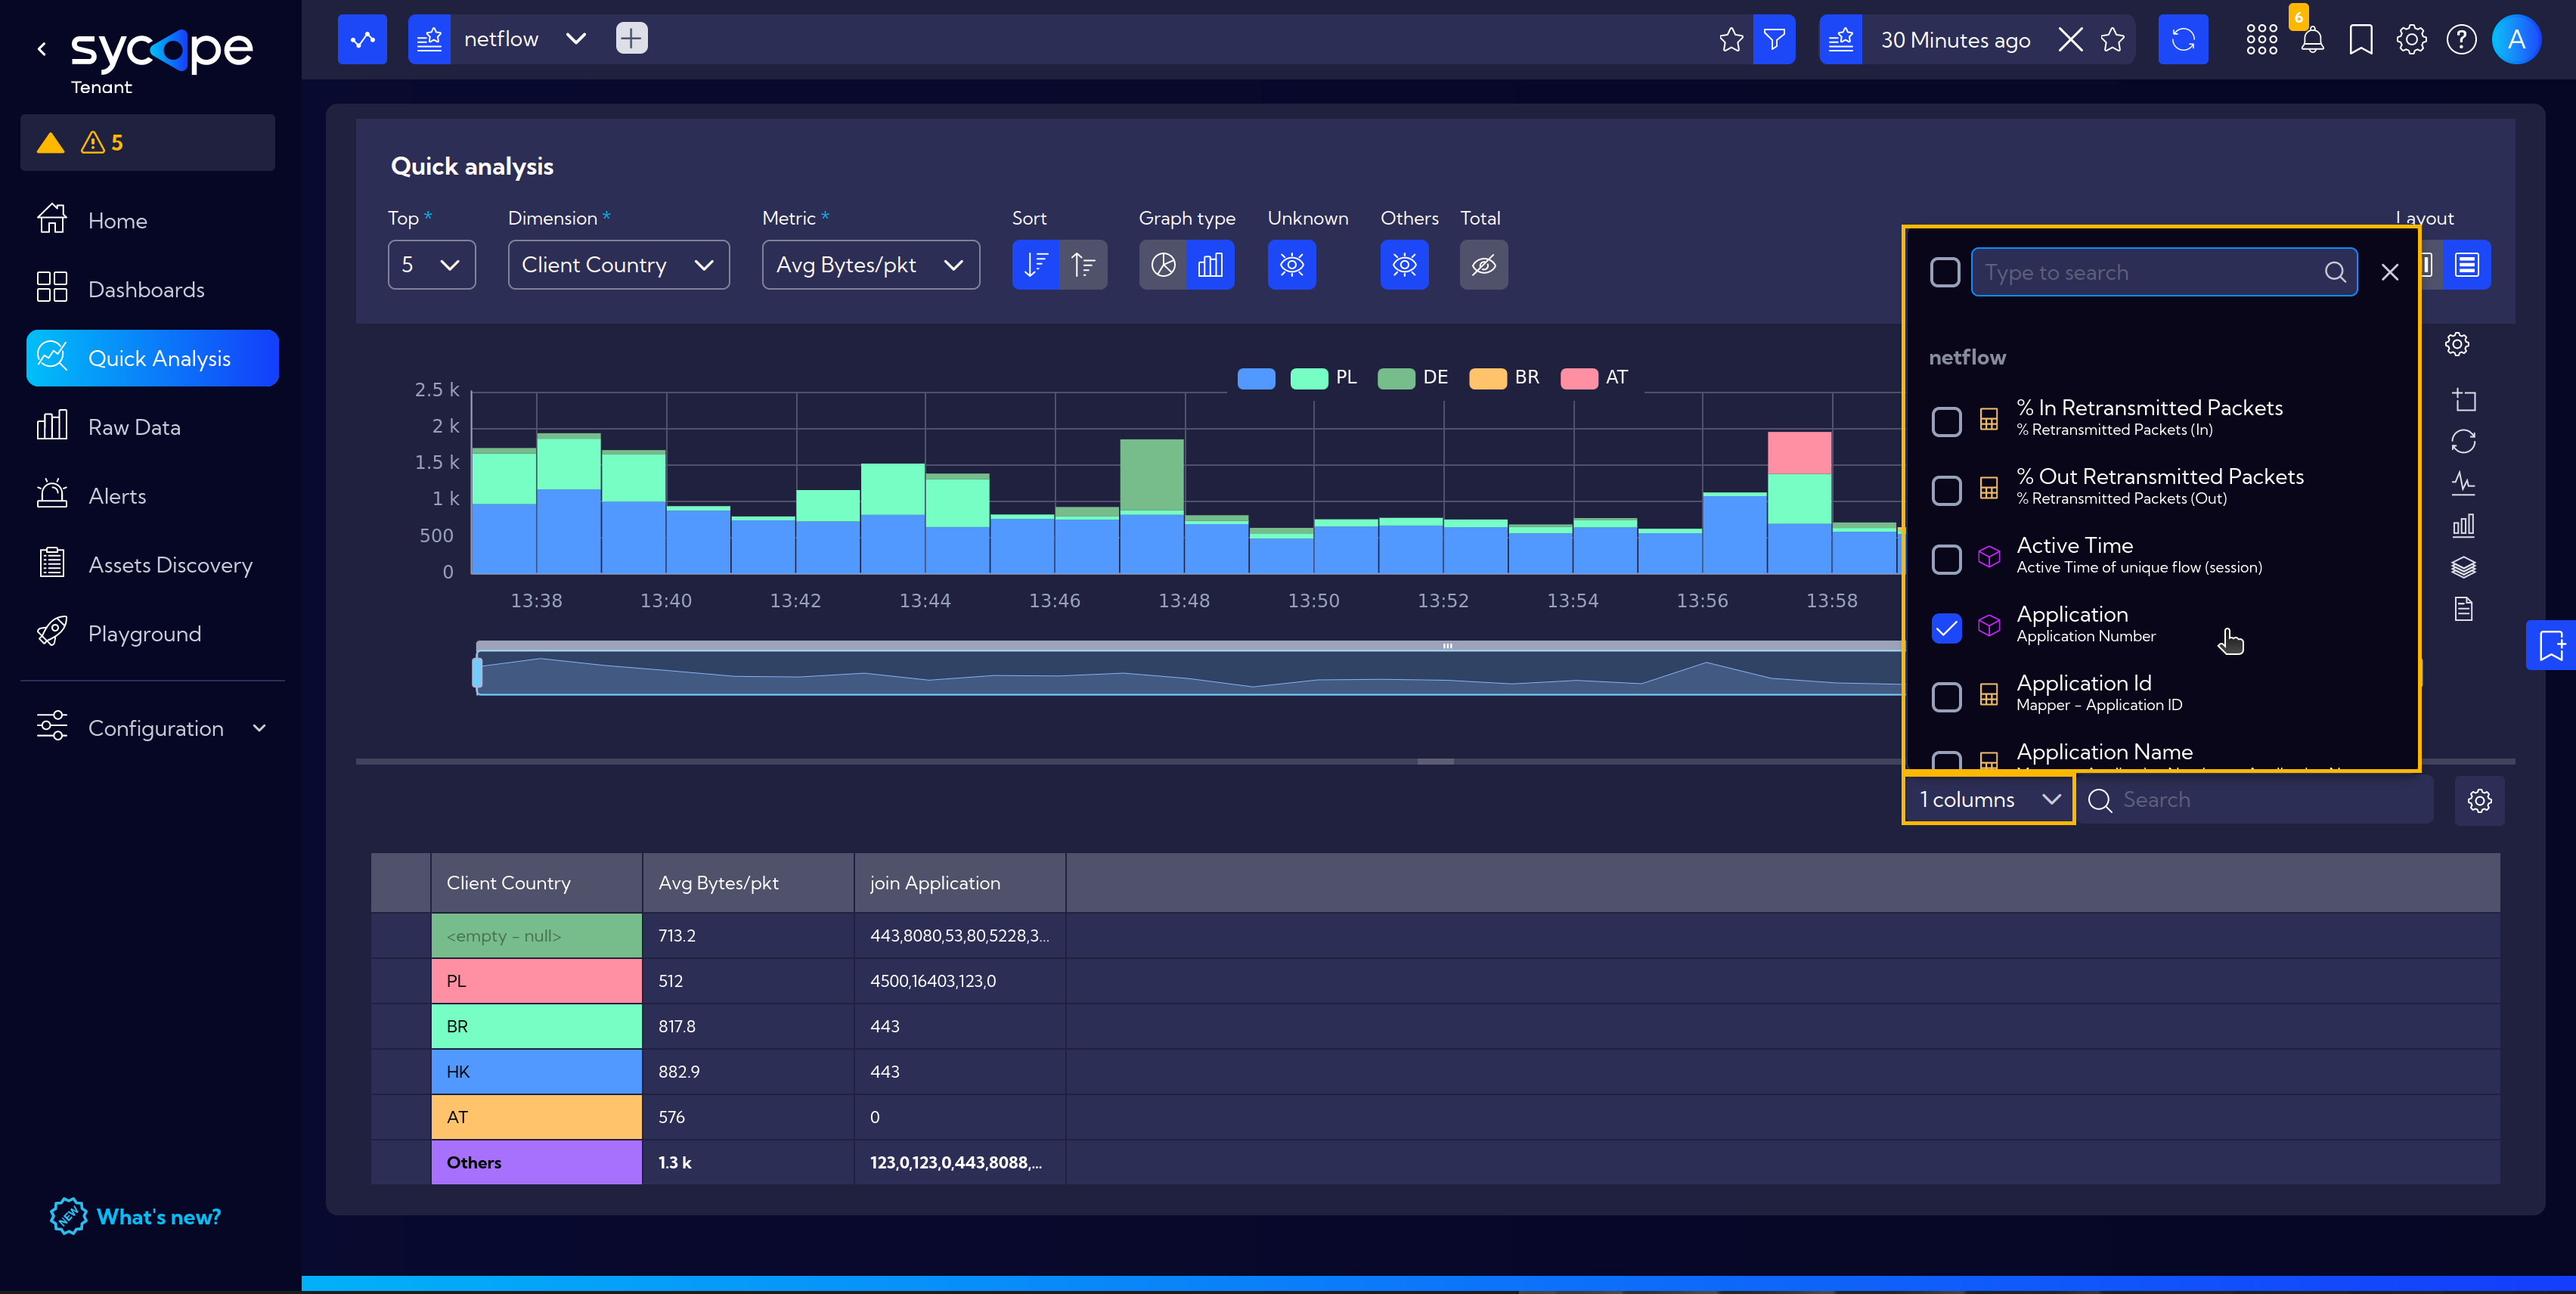
Task: Toggle the DE legend swatch
Action: coord(1396,378)
